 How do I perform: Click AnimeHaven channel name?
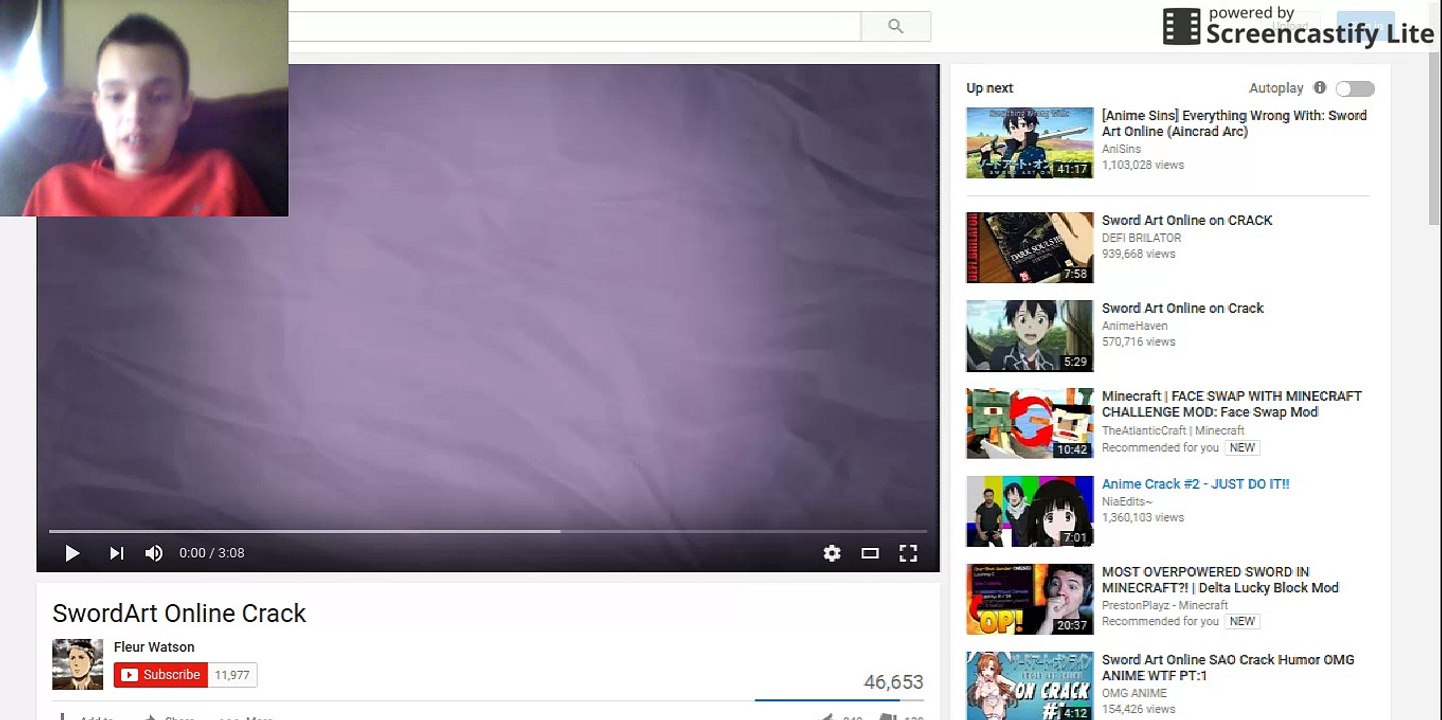coord(1135,326)
